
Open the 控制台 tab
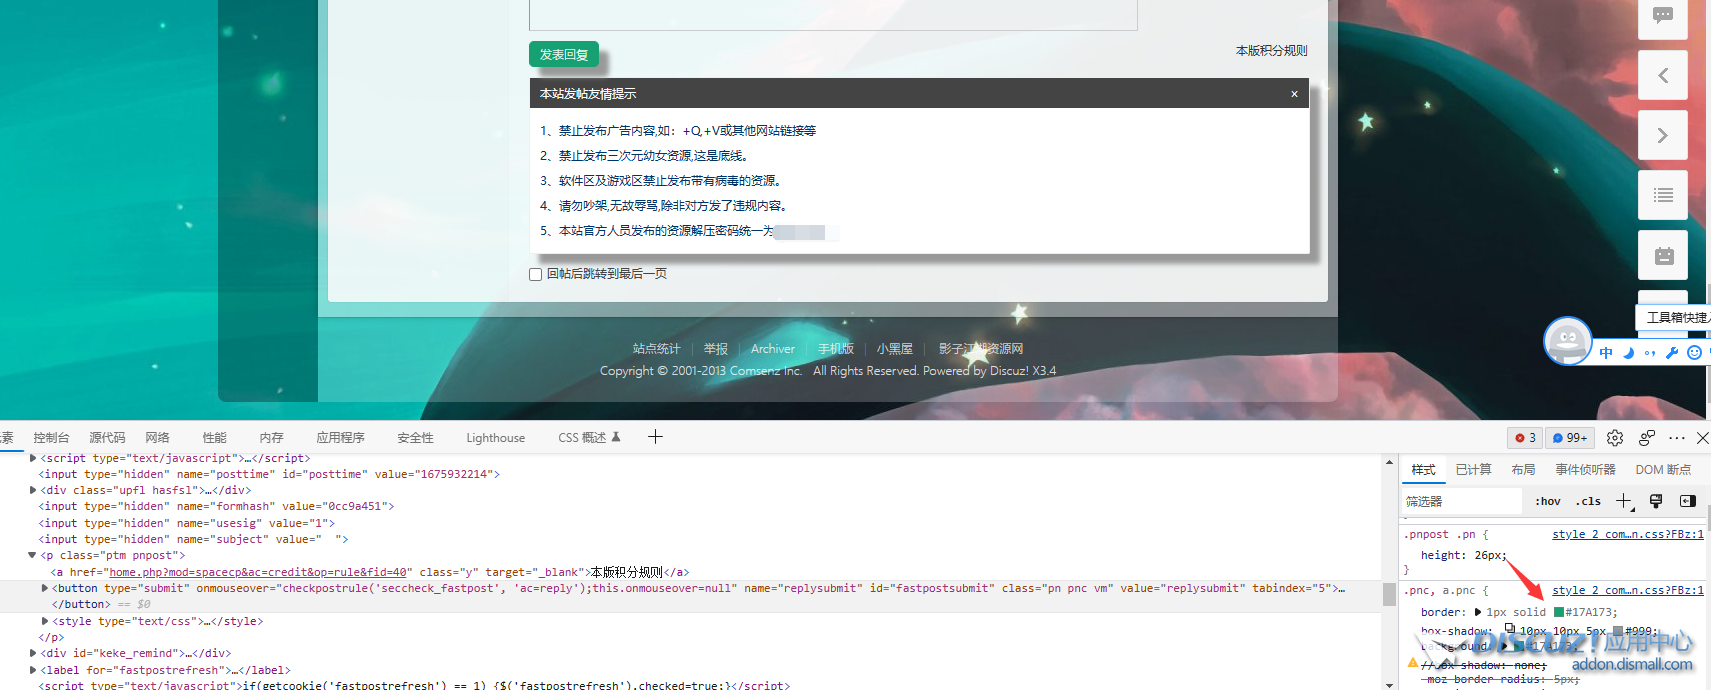coord(51,438)
